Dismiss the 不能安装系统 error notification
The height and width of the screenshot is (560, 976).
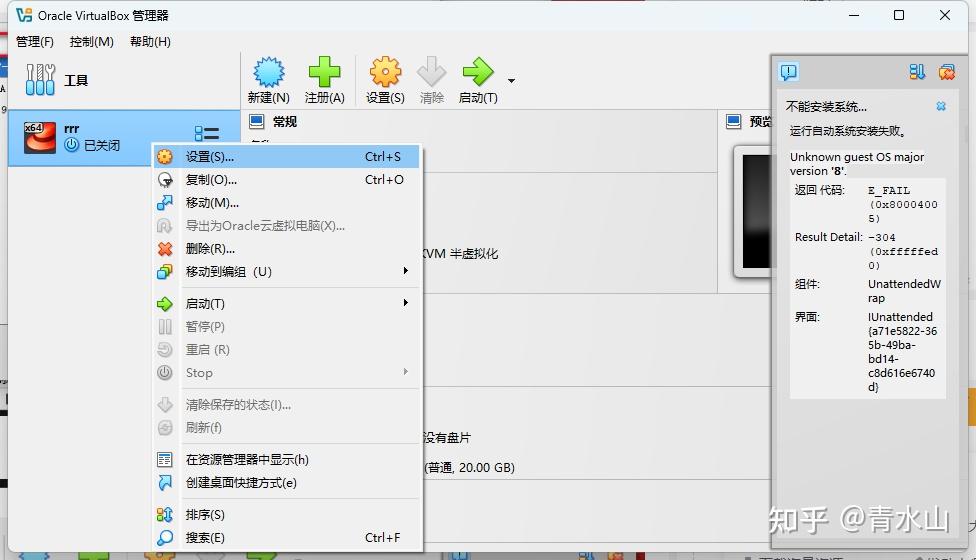[x=941, y=106]
